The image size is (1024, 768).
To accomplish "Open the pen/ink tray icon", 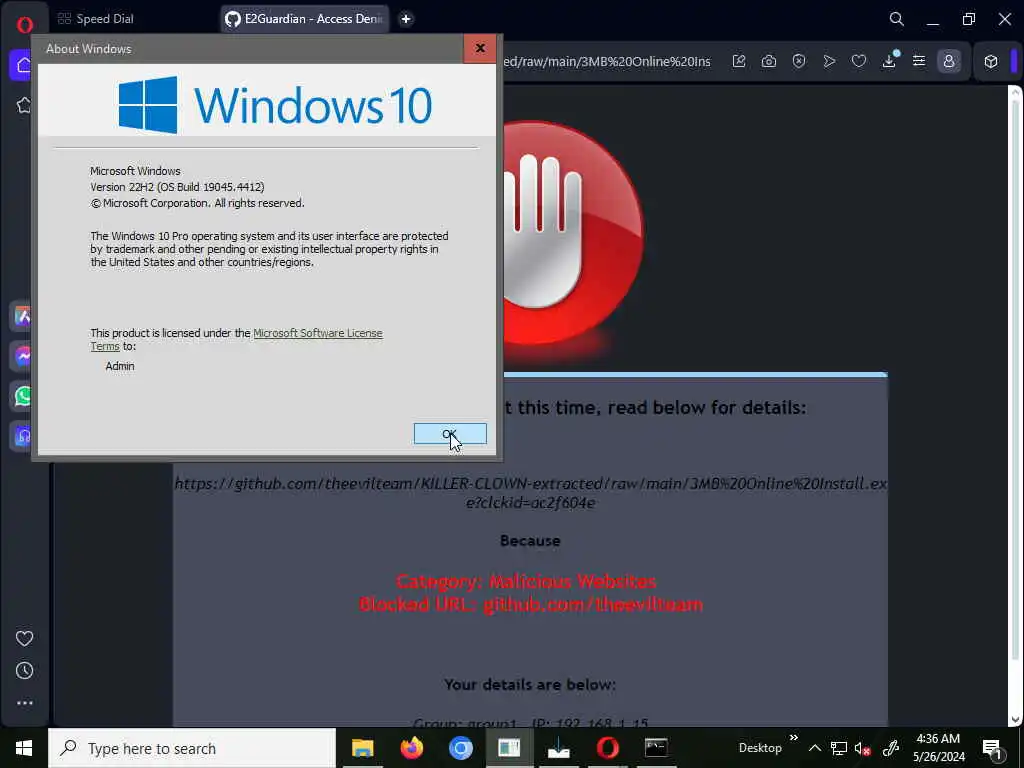I will pyautogui.click(x=890, y=748).
